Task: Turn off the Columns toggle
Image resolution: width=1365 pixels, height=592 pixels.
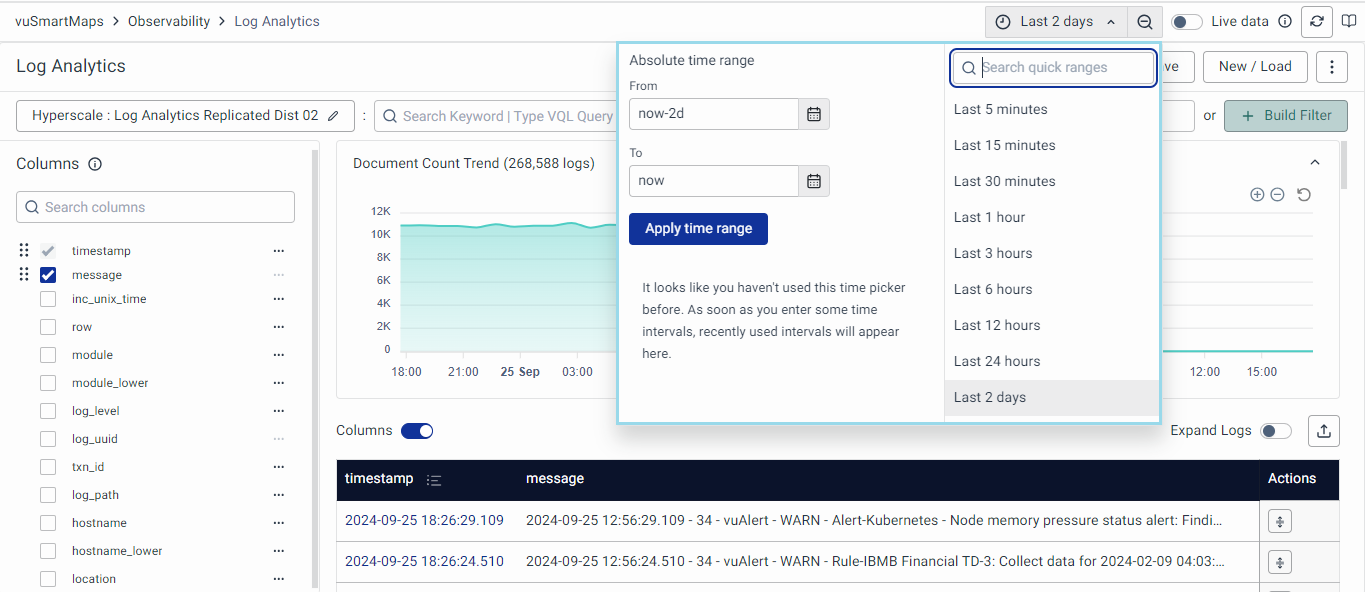Action: pos(417,431)
